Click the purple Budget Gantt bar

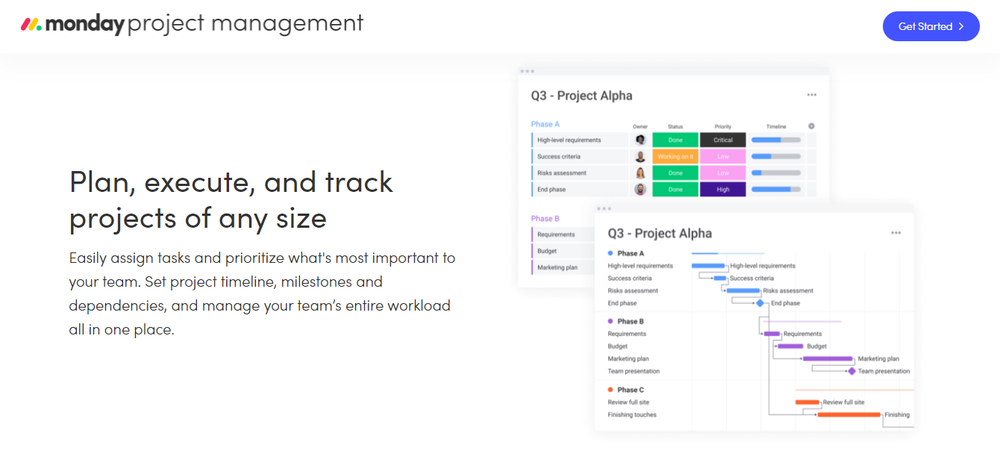790,346
